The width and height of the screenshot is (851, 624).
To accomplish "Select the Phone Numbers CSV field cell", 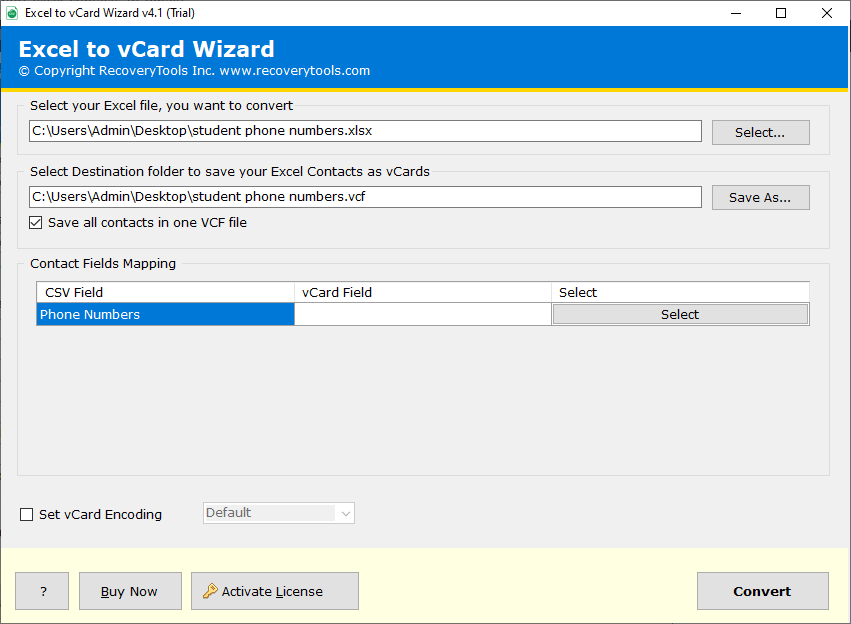I will (166, 314).
